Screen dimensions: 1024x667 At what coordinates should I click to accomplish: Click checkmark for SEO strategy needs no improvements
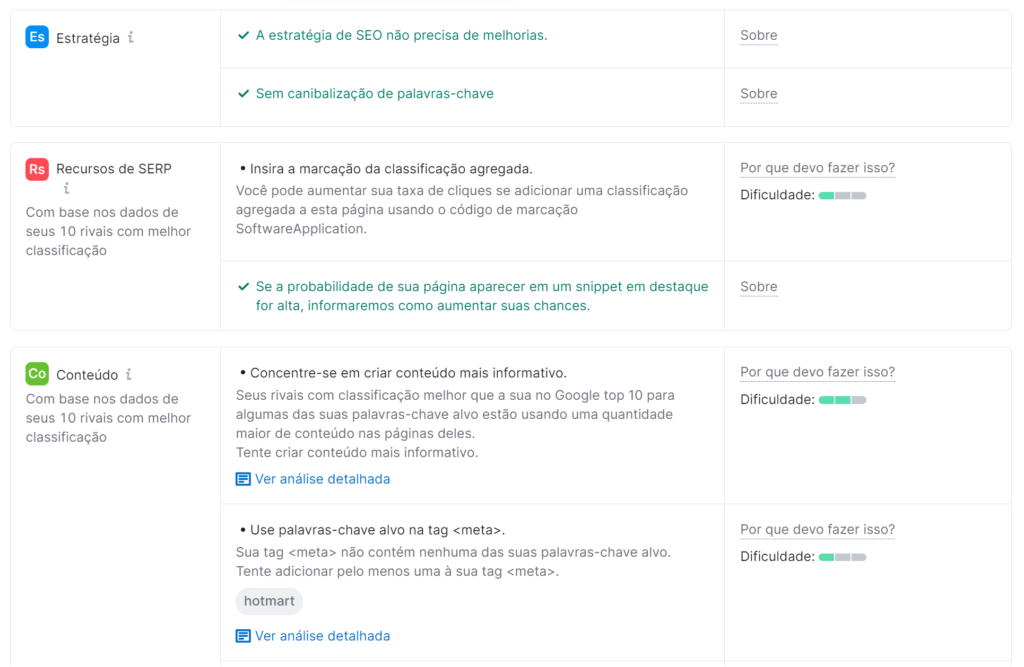pos(243,36)
